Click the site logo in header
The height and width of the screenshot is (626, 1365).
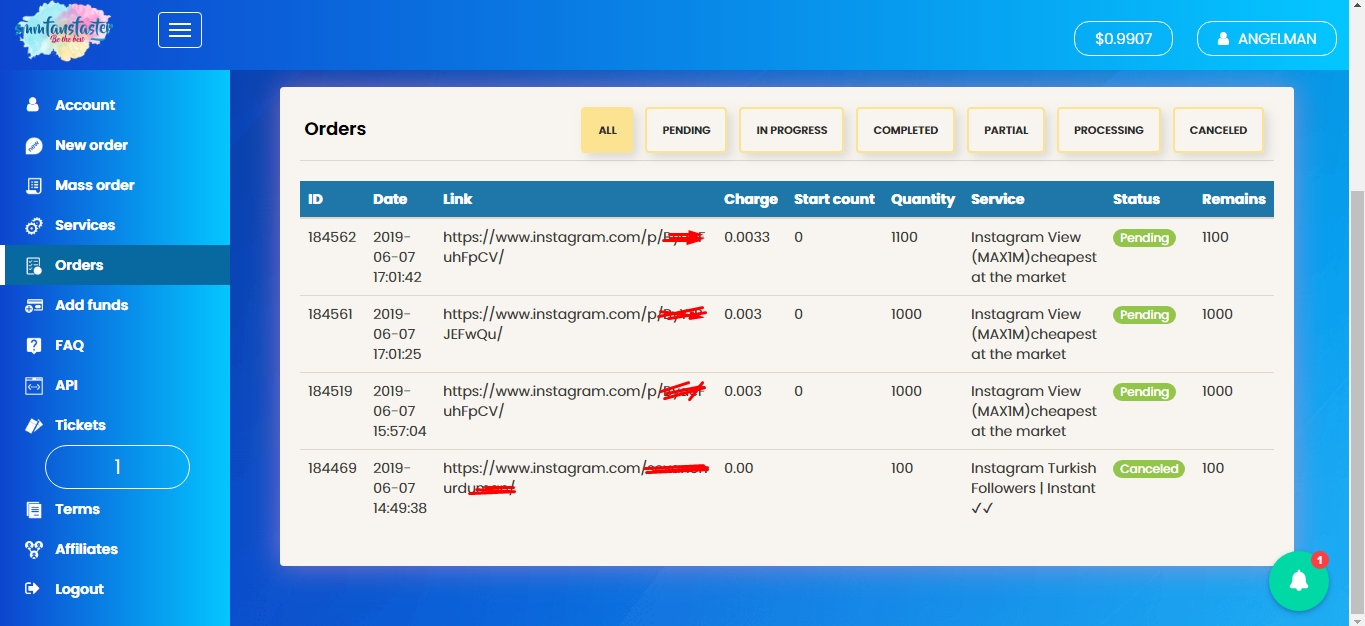64,32
